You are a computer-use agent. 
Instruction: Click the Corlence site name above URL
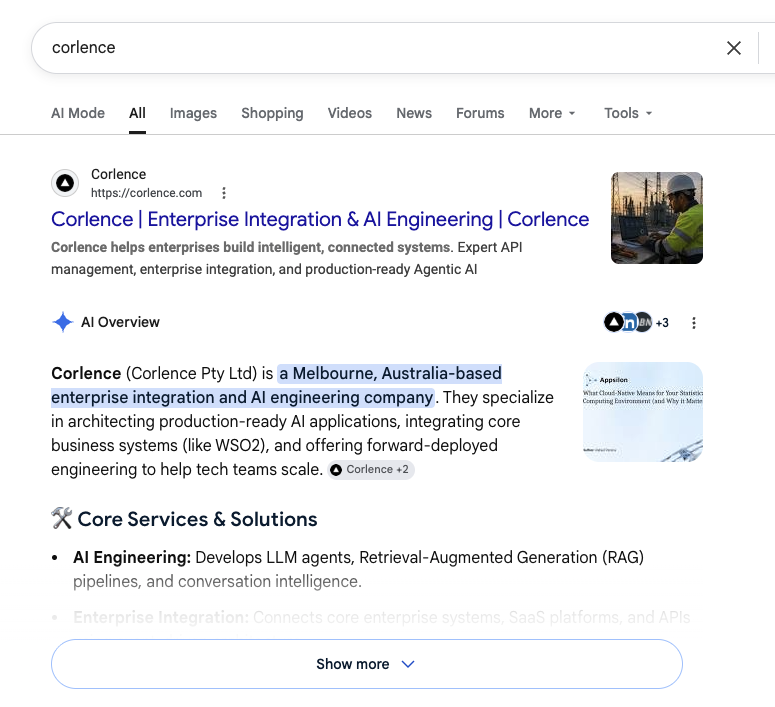[119, 174]
